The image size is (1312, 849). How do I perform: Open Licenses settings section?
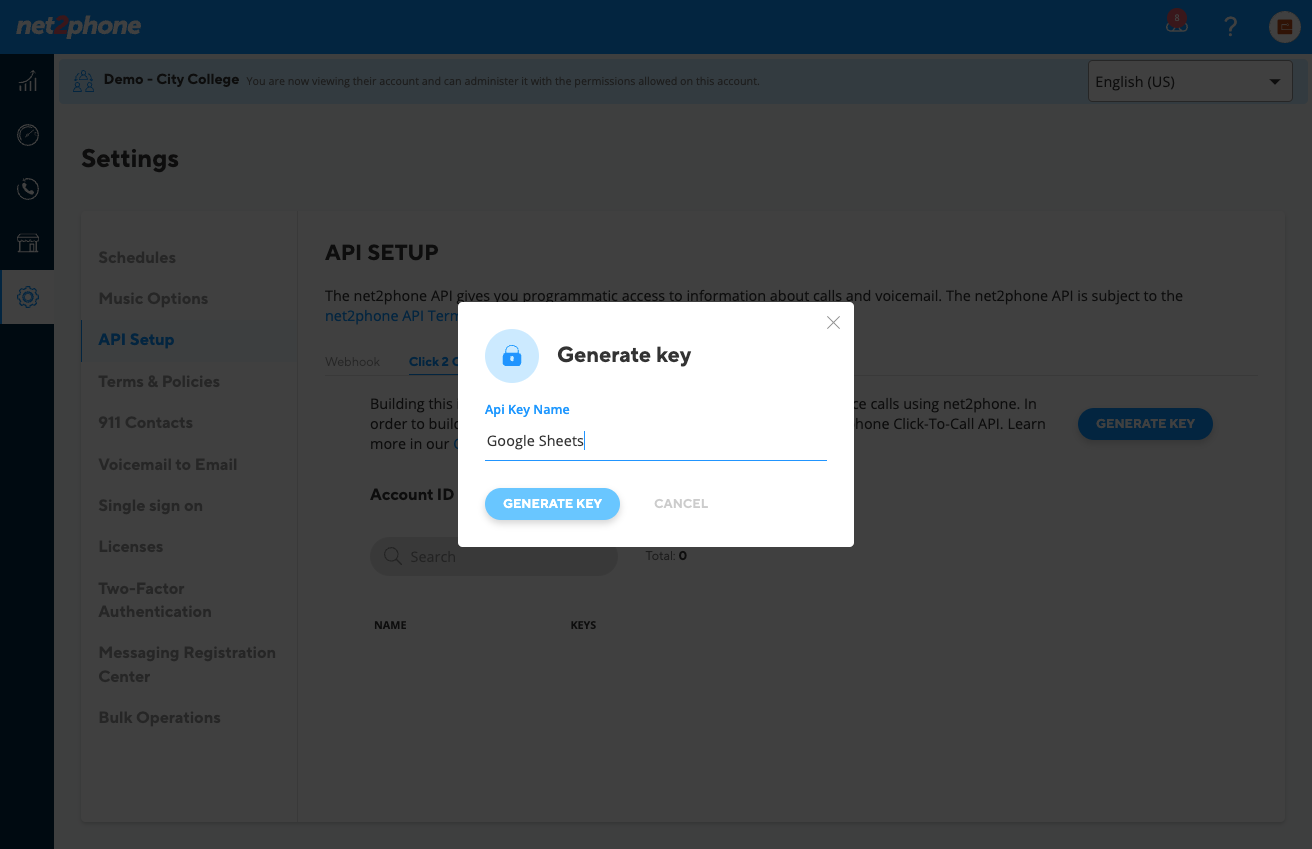(130, 546)
